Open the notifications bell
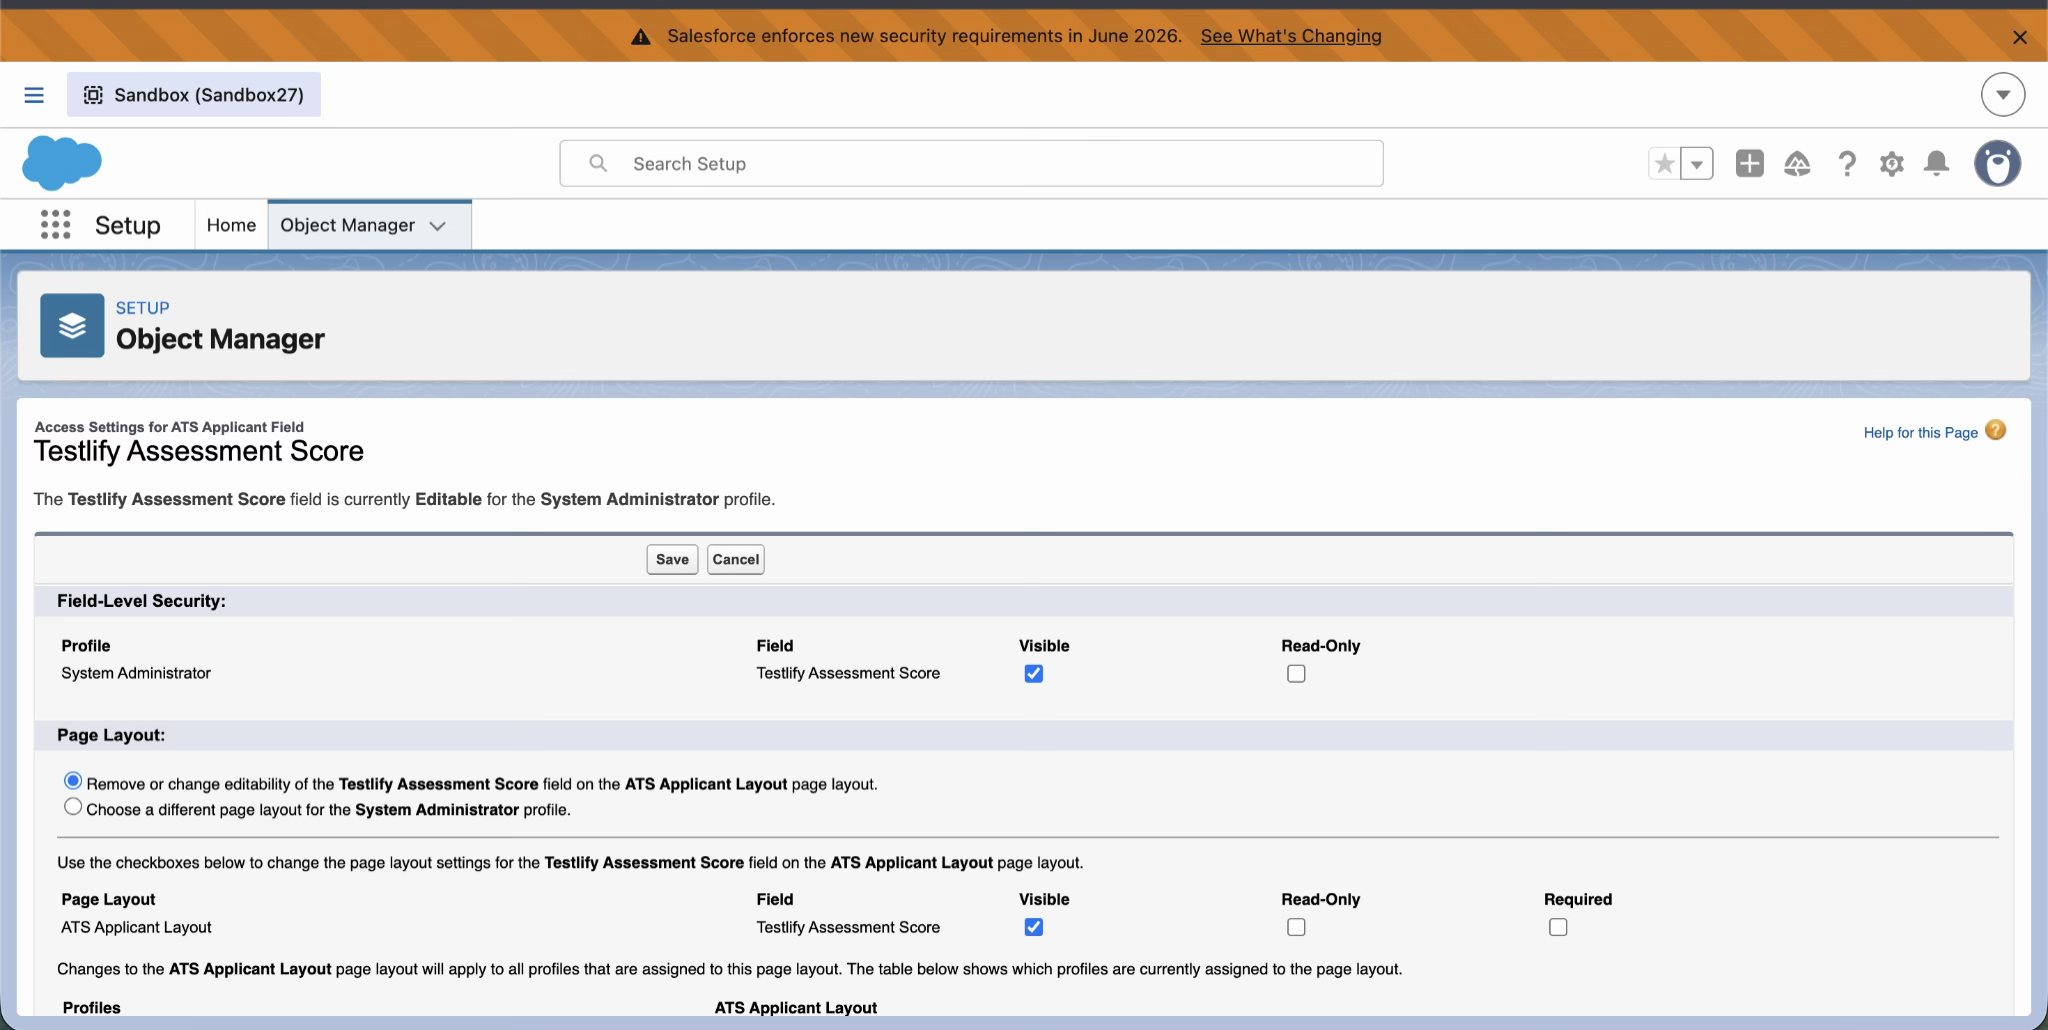 click(1937, 163)
